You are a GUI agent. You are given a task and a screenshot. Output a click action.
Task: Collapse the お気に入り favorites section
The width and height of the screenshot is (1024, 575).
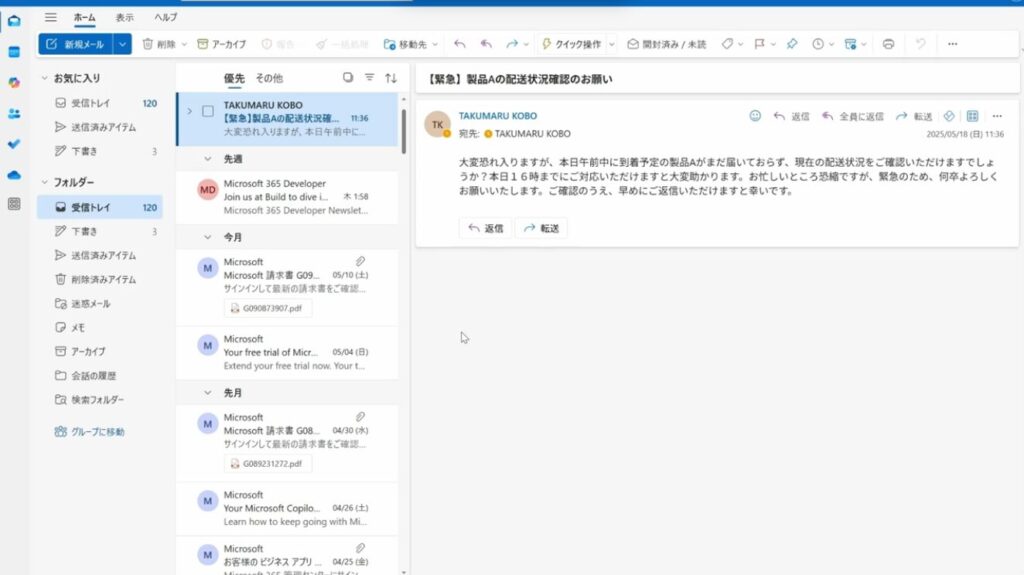pos(44,78)
